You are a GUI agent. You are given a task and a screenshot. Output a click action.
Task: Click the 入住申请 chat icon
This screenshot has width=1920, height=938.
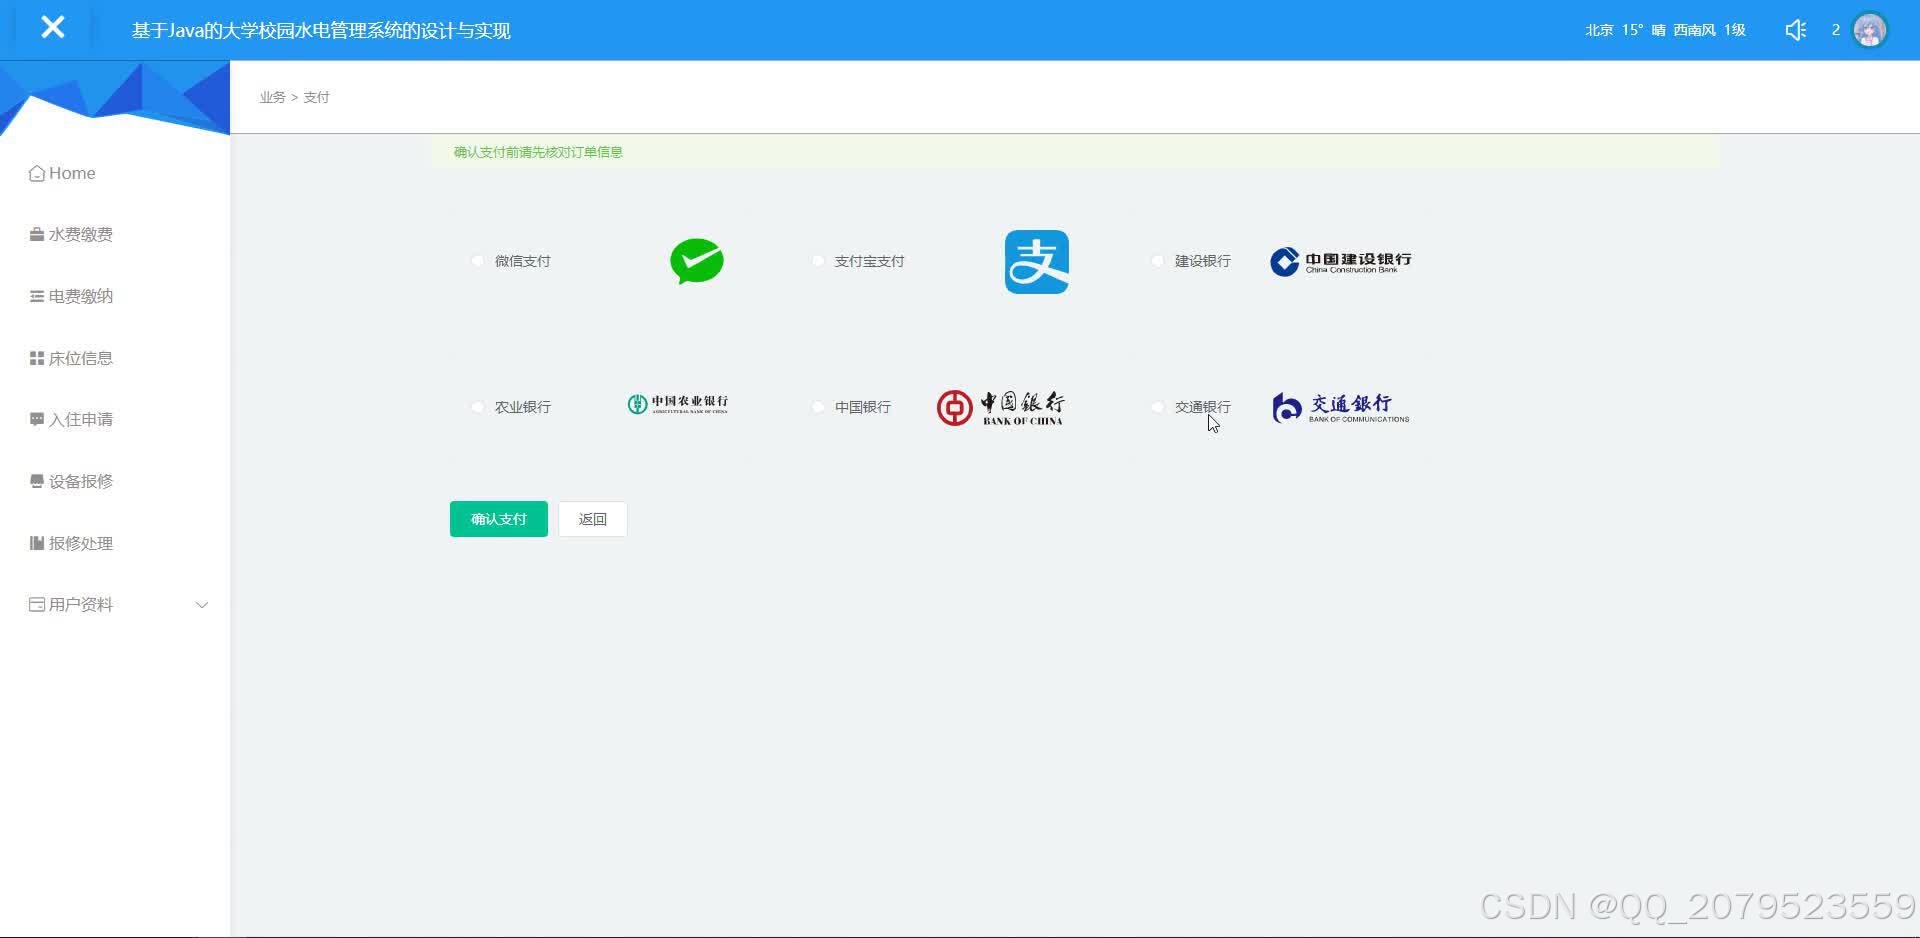point(37,420)
